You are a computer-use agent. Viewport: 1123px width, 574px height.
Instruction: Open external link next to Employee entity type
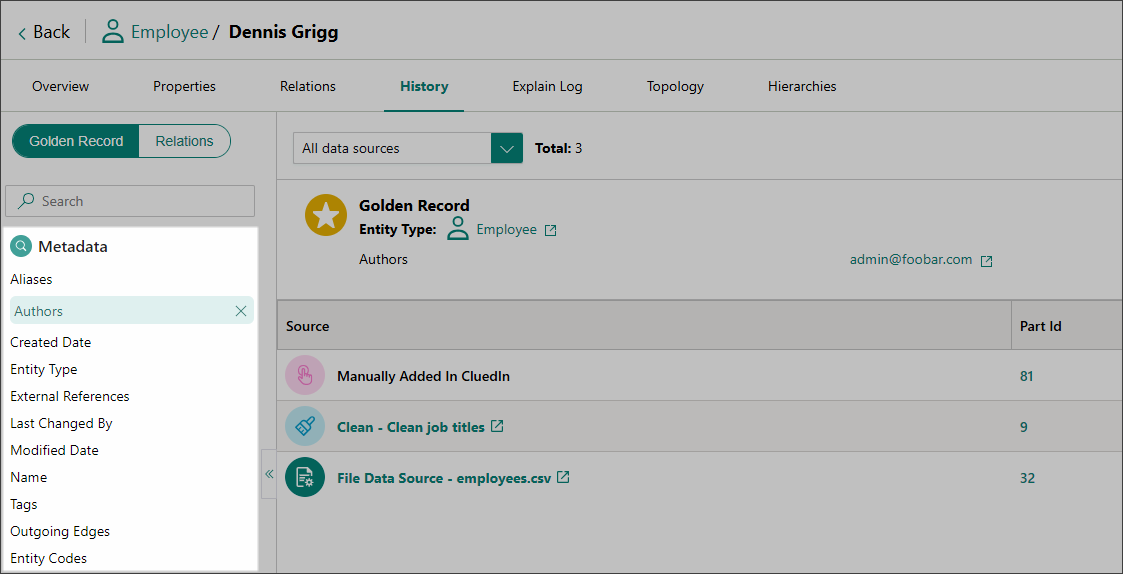coord(550,230)
